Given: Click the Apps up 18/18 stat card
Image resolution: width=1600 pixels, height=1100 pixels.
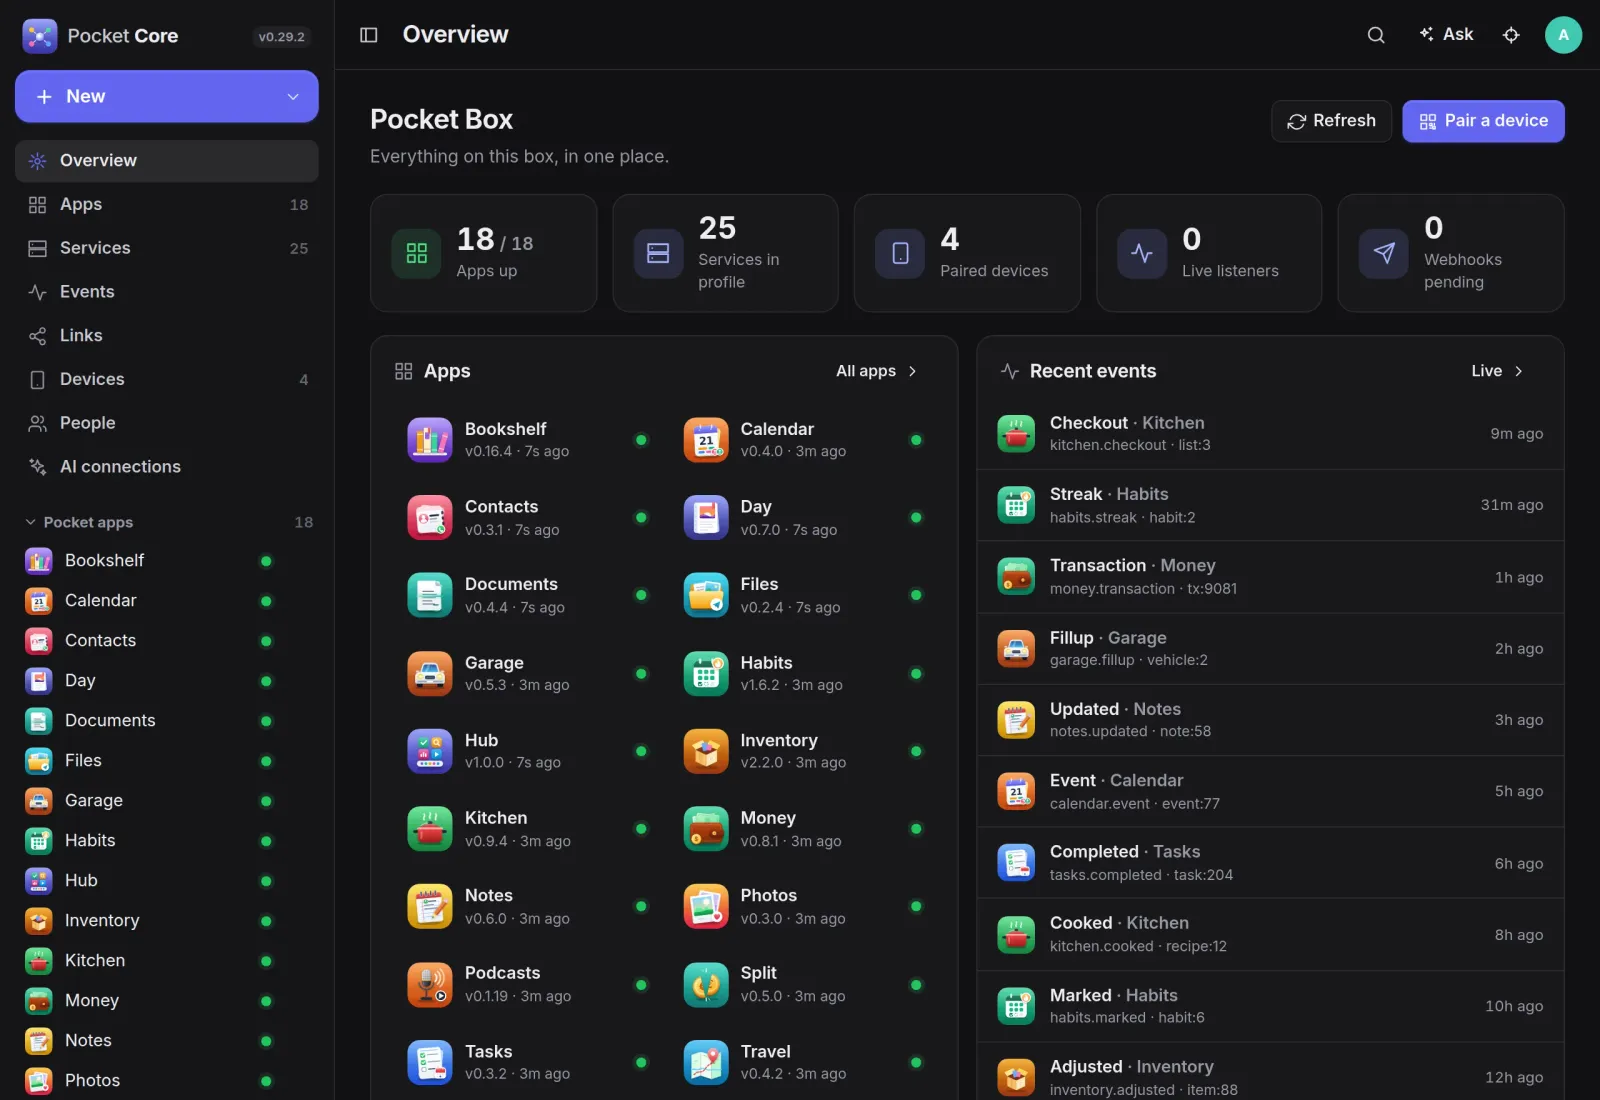Looking at the screenshot, I should 483,253.
